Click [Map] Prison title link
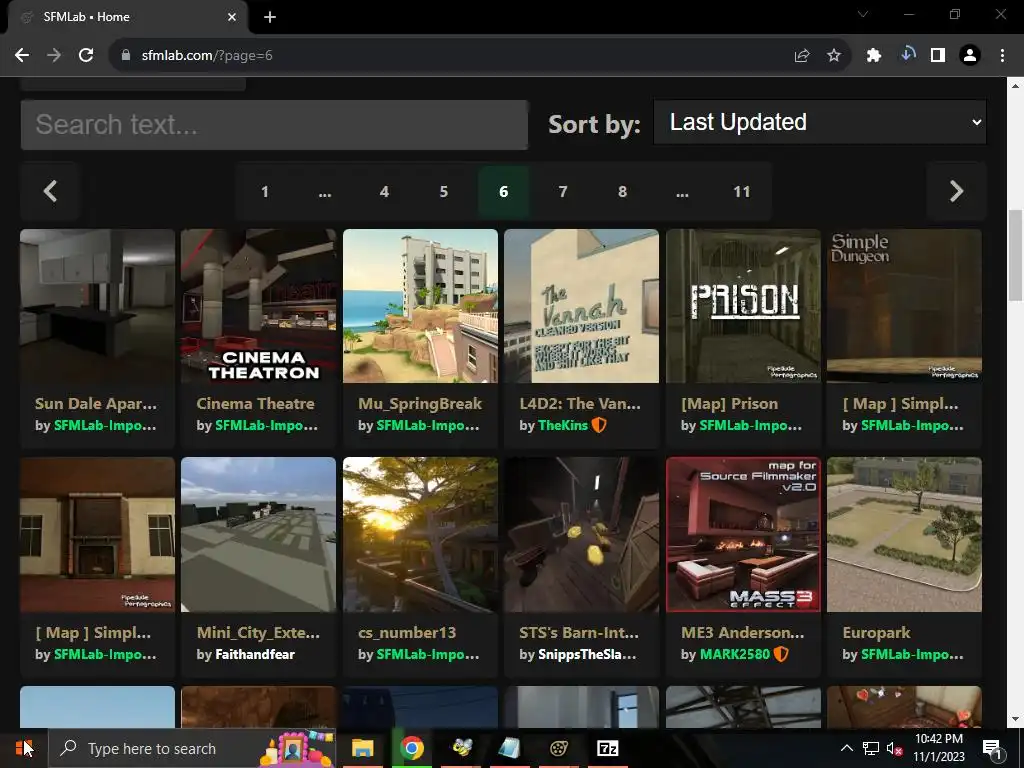 pos(729,404)
